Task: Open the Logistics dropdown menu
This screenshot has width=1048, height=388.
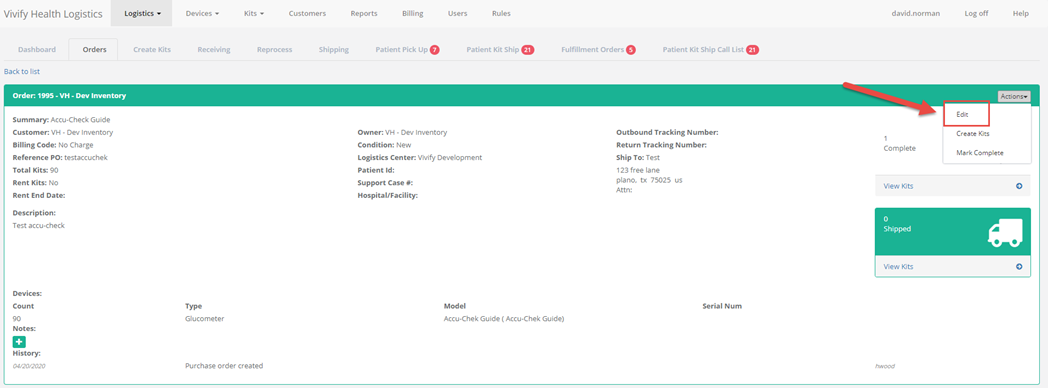Action: (142, 13)
